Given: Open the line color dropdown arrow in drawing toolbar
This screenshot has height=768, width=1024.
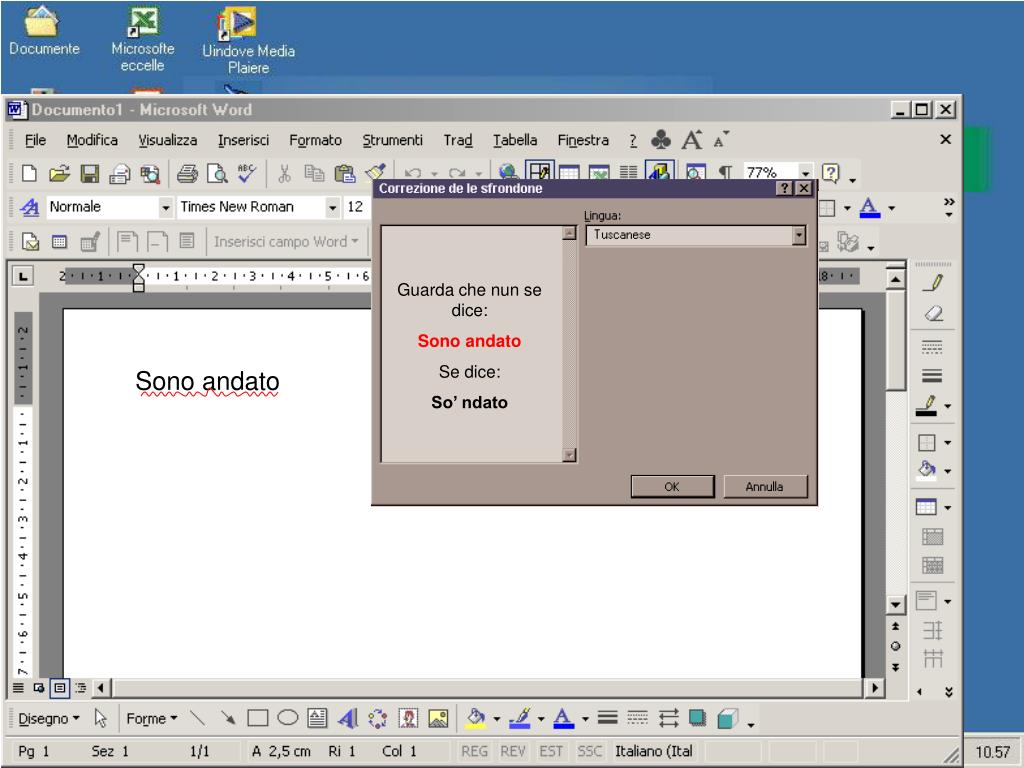Looking at the screenshot, I should (x=541, y=719).
